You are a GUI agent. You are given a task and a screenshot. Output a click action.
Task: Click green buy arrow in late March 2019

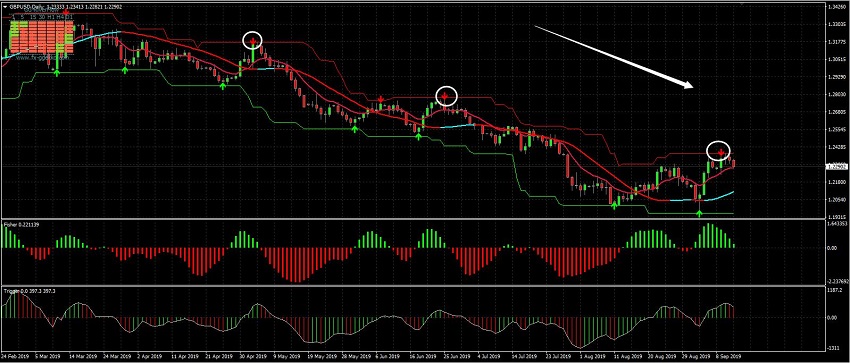(x=125, y=69)
